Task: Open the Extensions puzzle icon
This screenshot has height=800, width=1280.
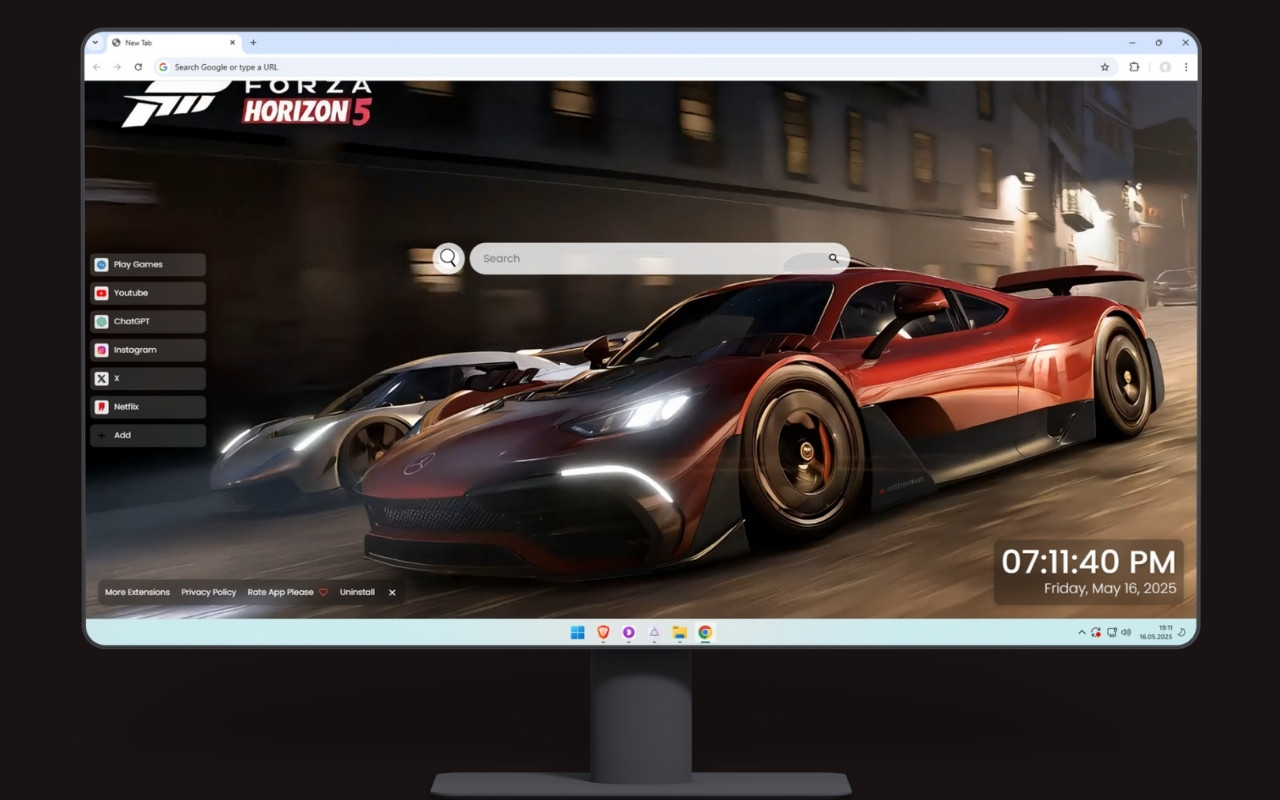Action: point(1134,67)
